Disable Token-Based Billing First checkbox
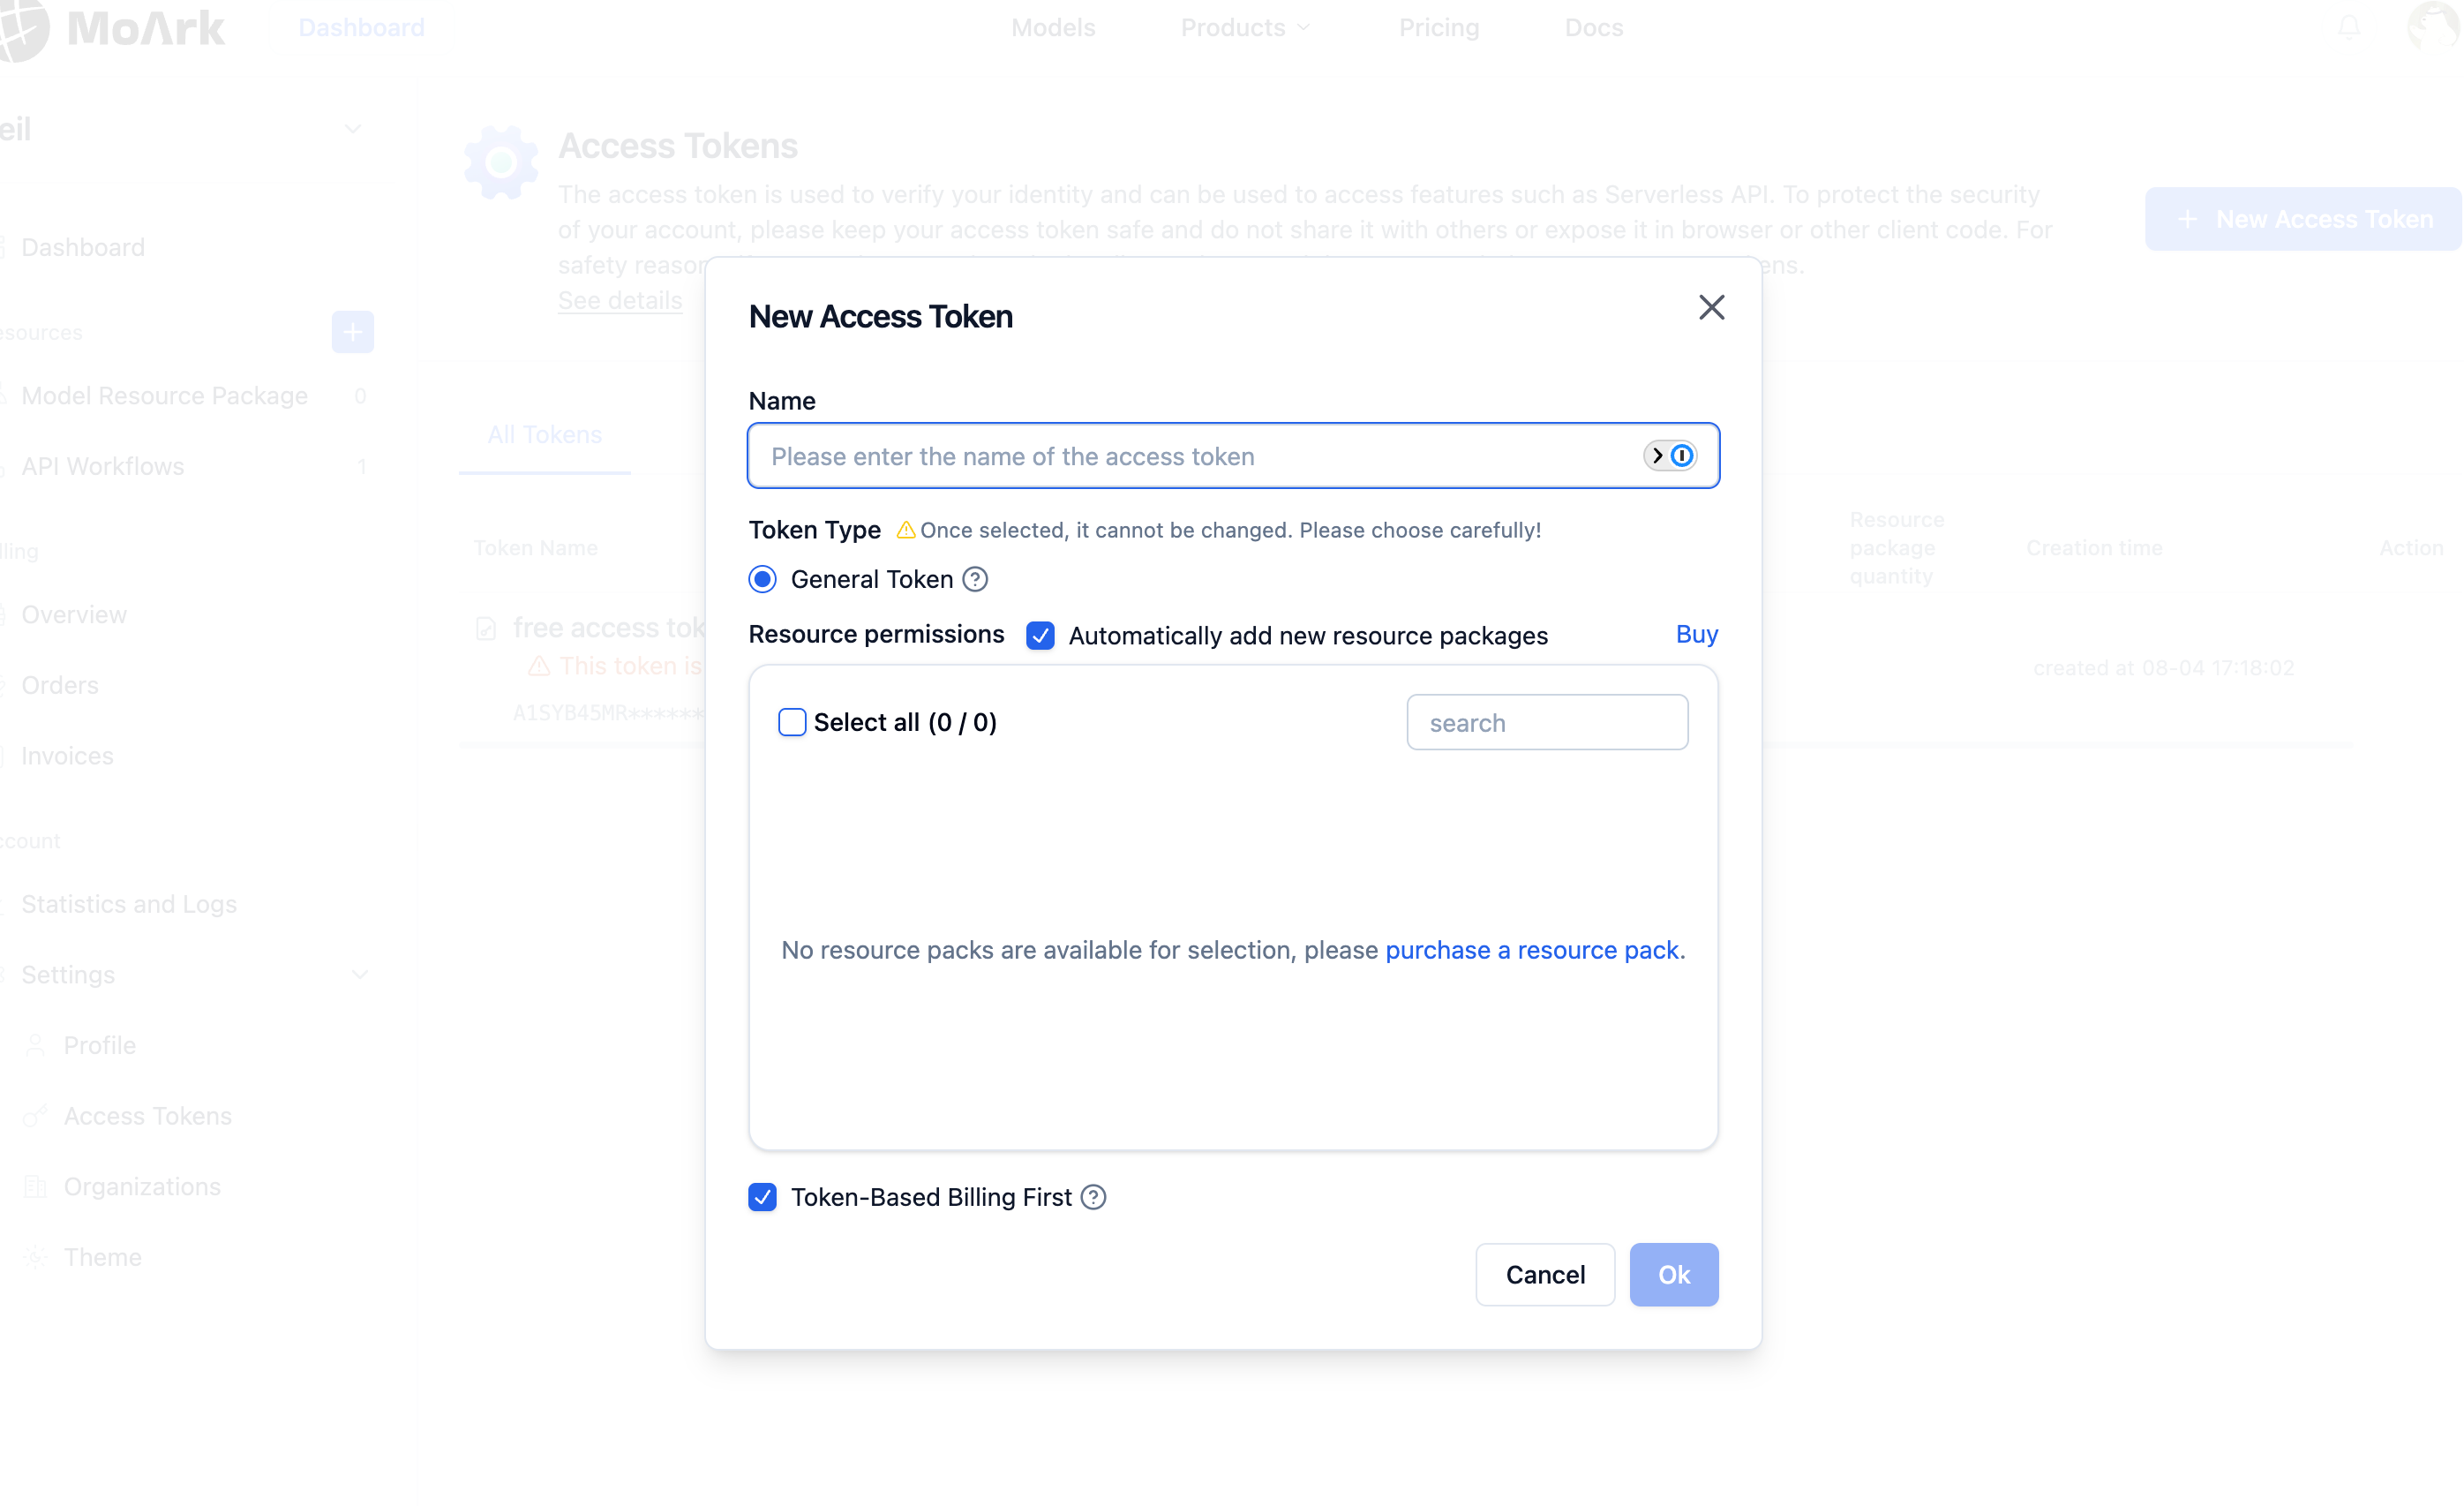 763,1197
